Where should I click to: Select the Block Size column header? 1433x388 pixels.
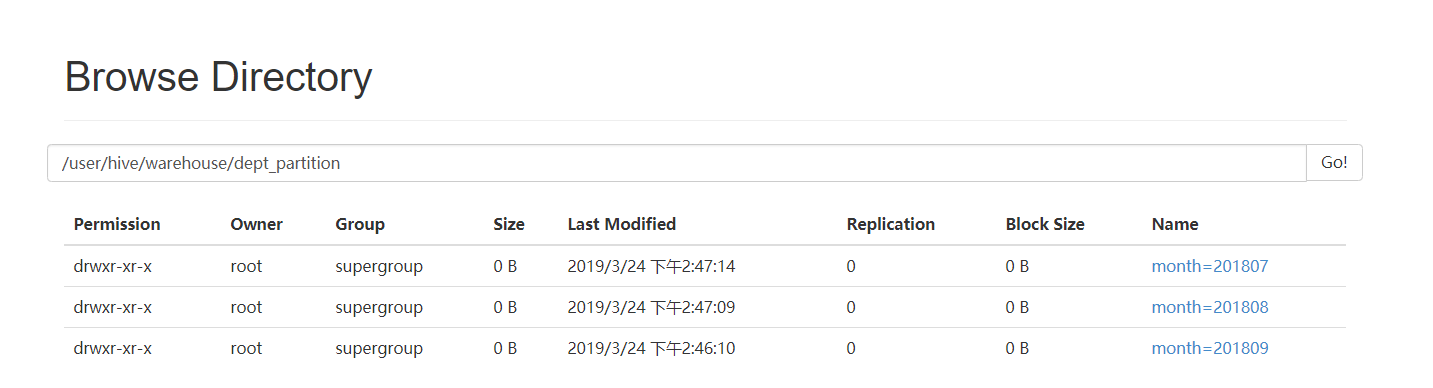click(1045, 224)
